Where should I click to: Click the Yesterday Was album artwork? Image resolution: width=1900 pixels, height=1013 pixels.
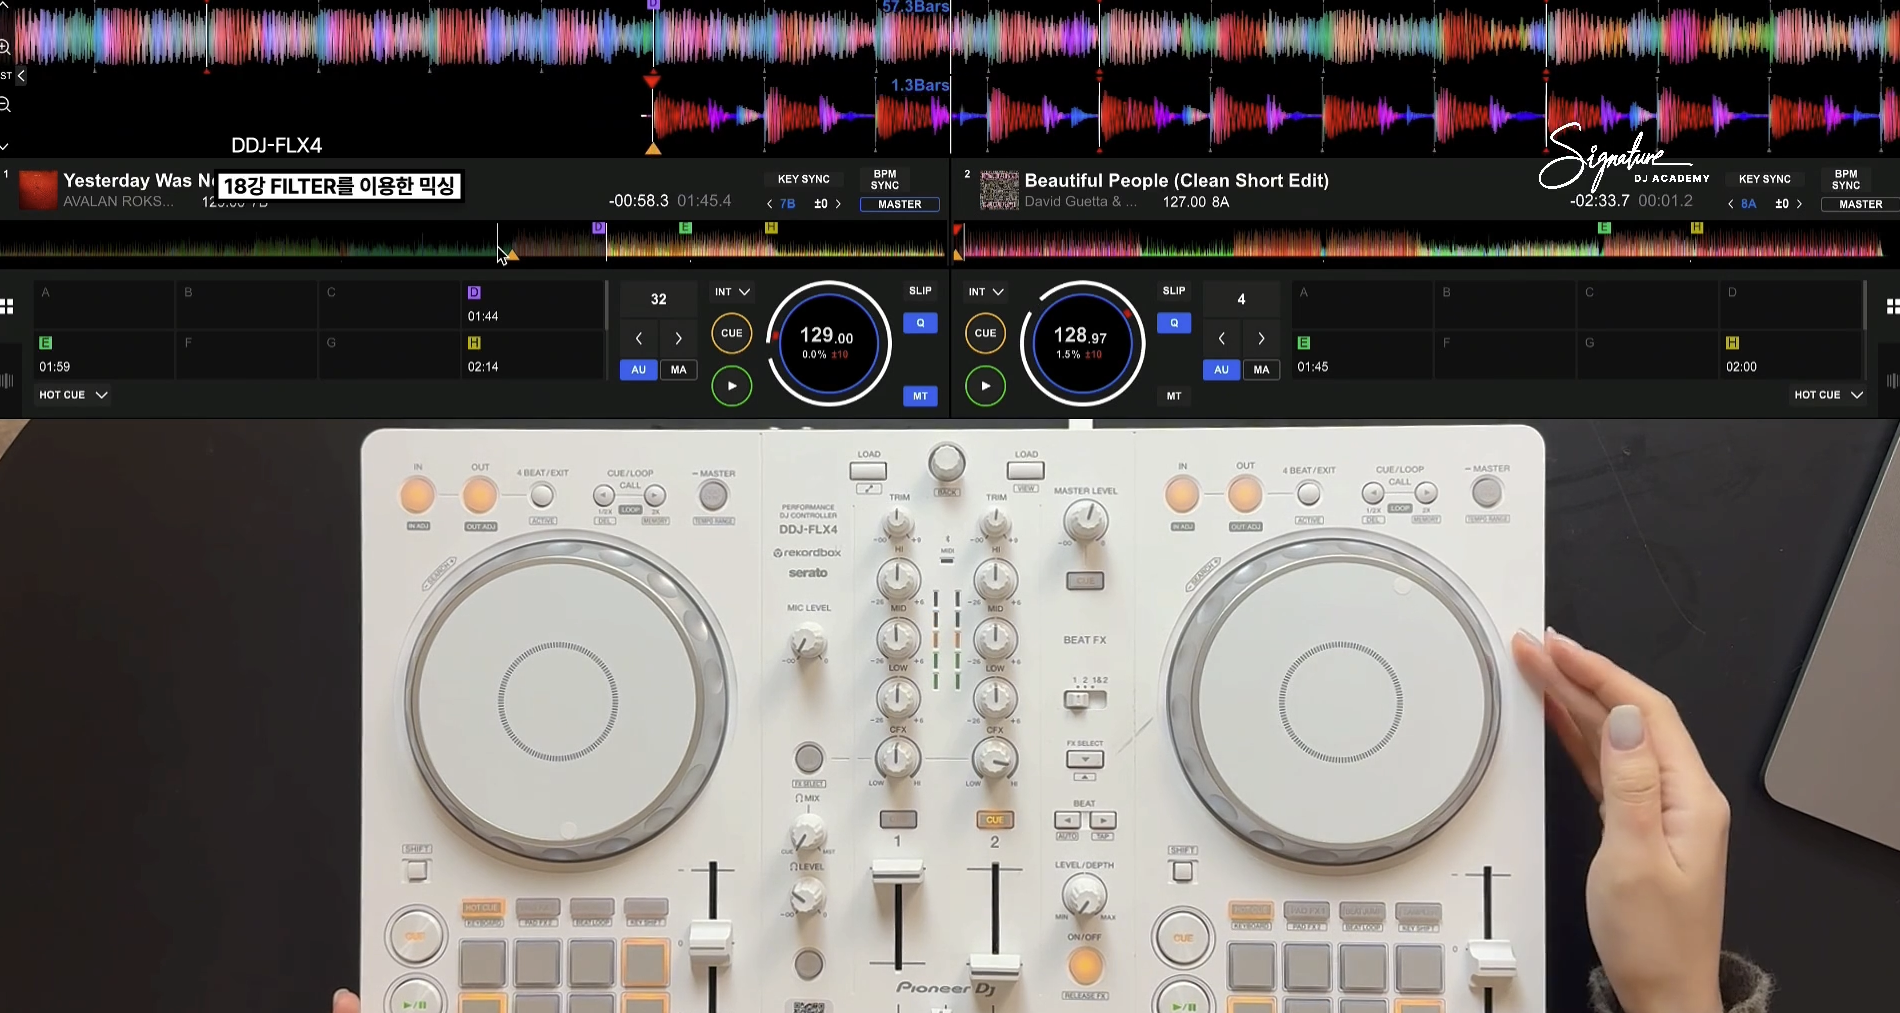[38, 190]
